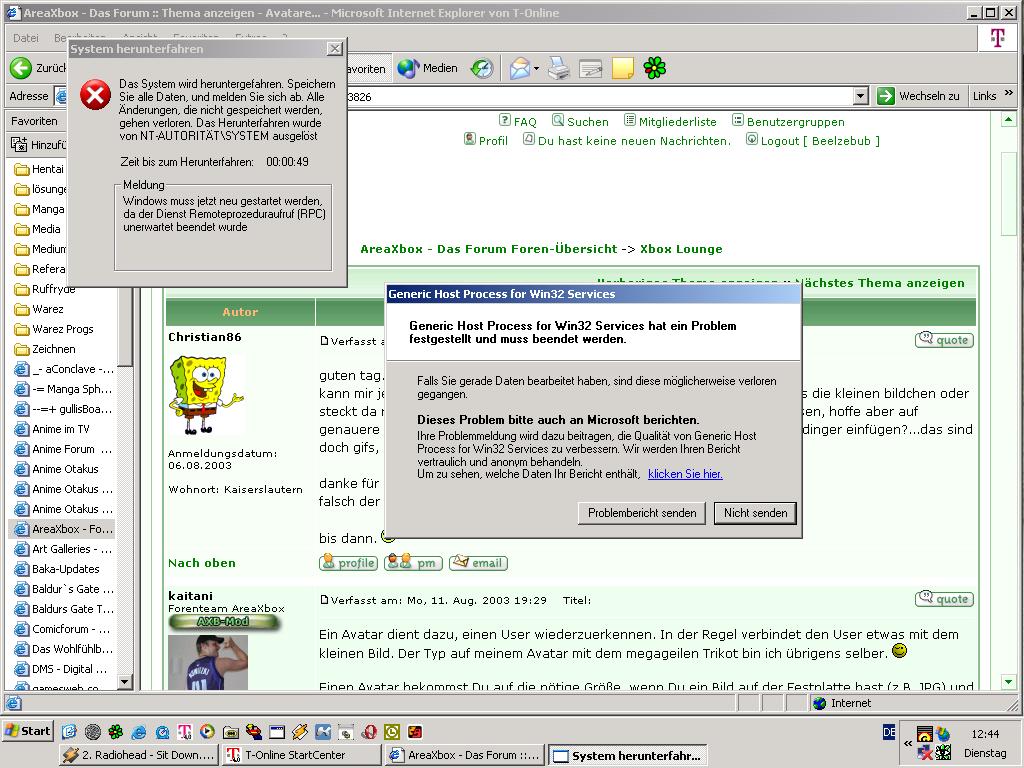Image resolution: width=1024 pixels, height=768 pixels.
Task: Click the Start button
Action: (x=28, y=731)
